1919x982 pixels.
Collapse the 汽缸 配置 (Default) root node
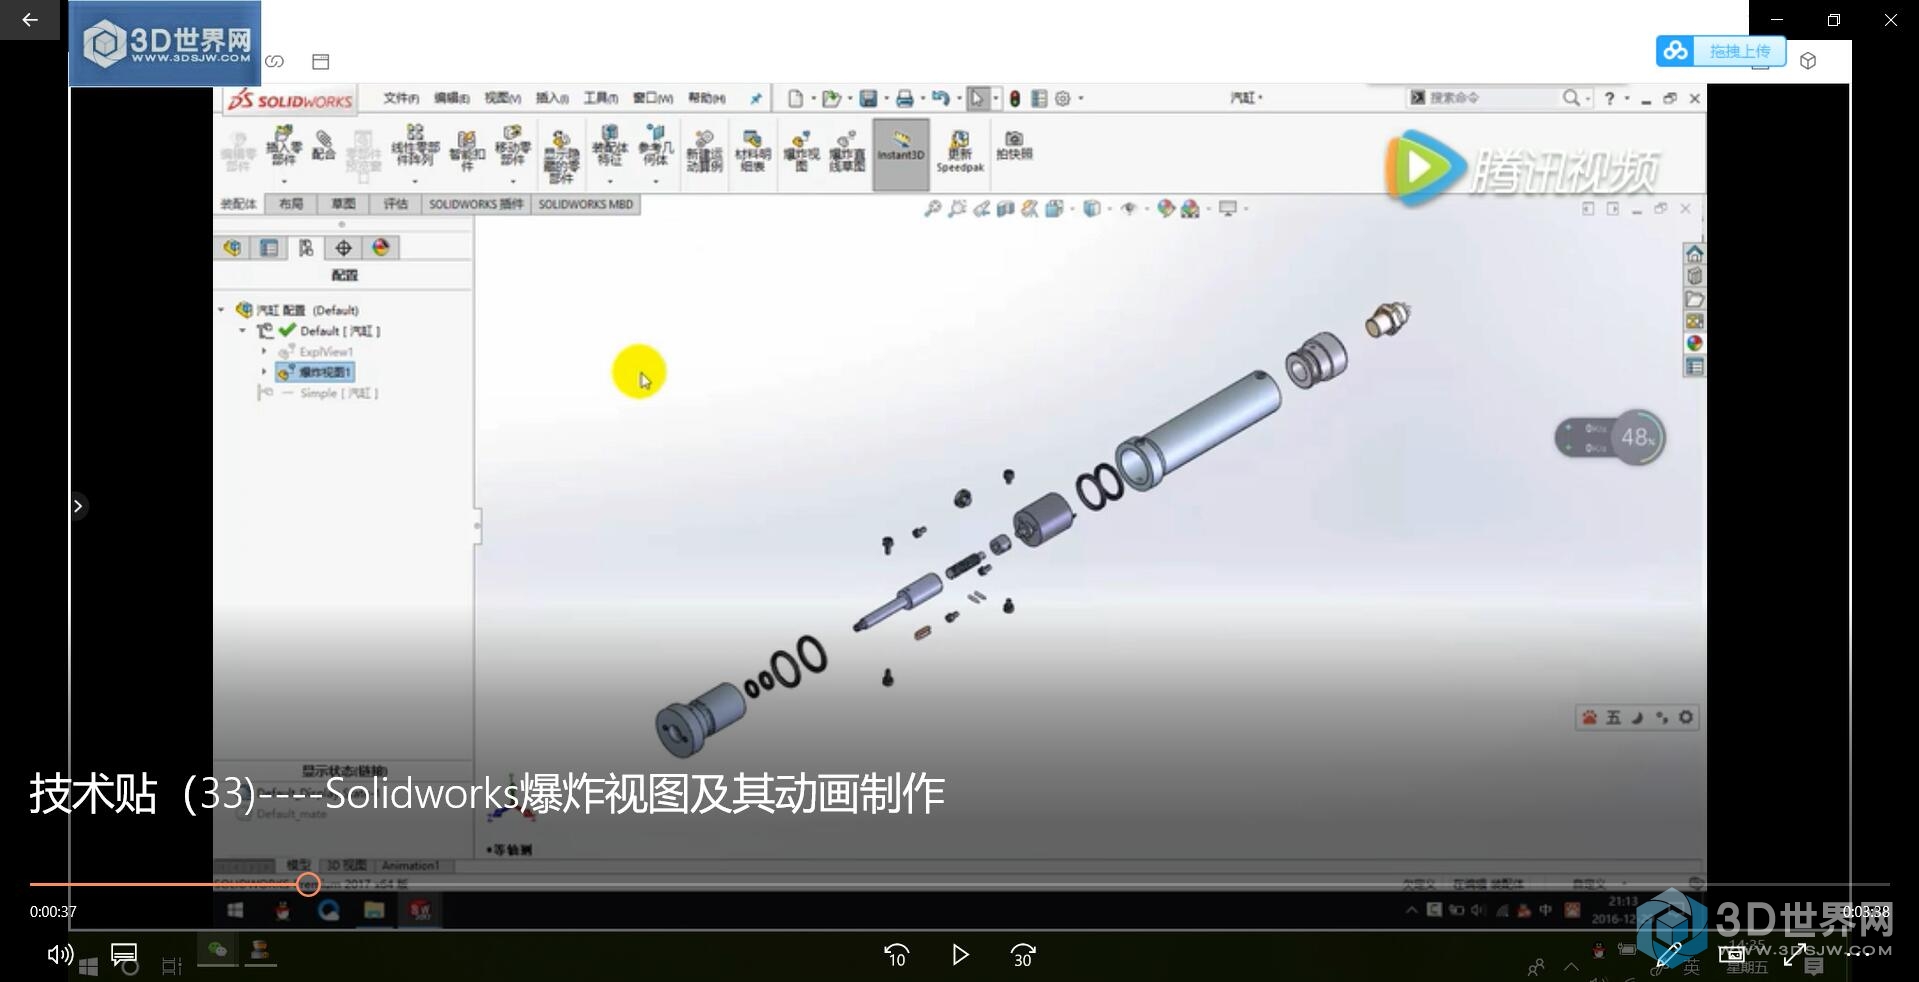(221, 310)
